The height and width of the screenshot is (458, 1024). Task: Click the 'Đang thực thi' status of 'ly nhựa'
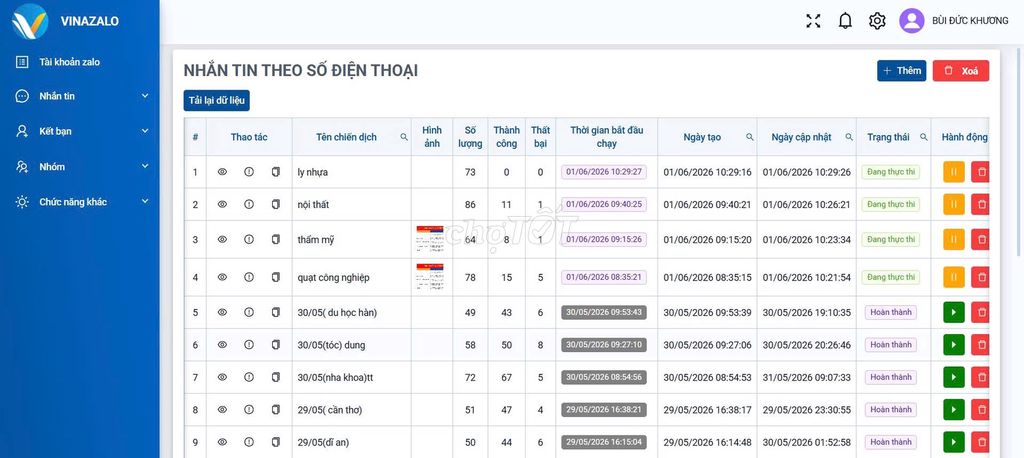pos(891,172)
